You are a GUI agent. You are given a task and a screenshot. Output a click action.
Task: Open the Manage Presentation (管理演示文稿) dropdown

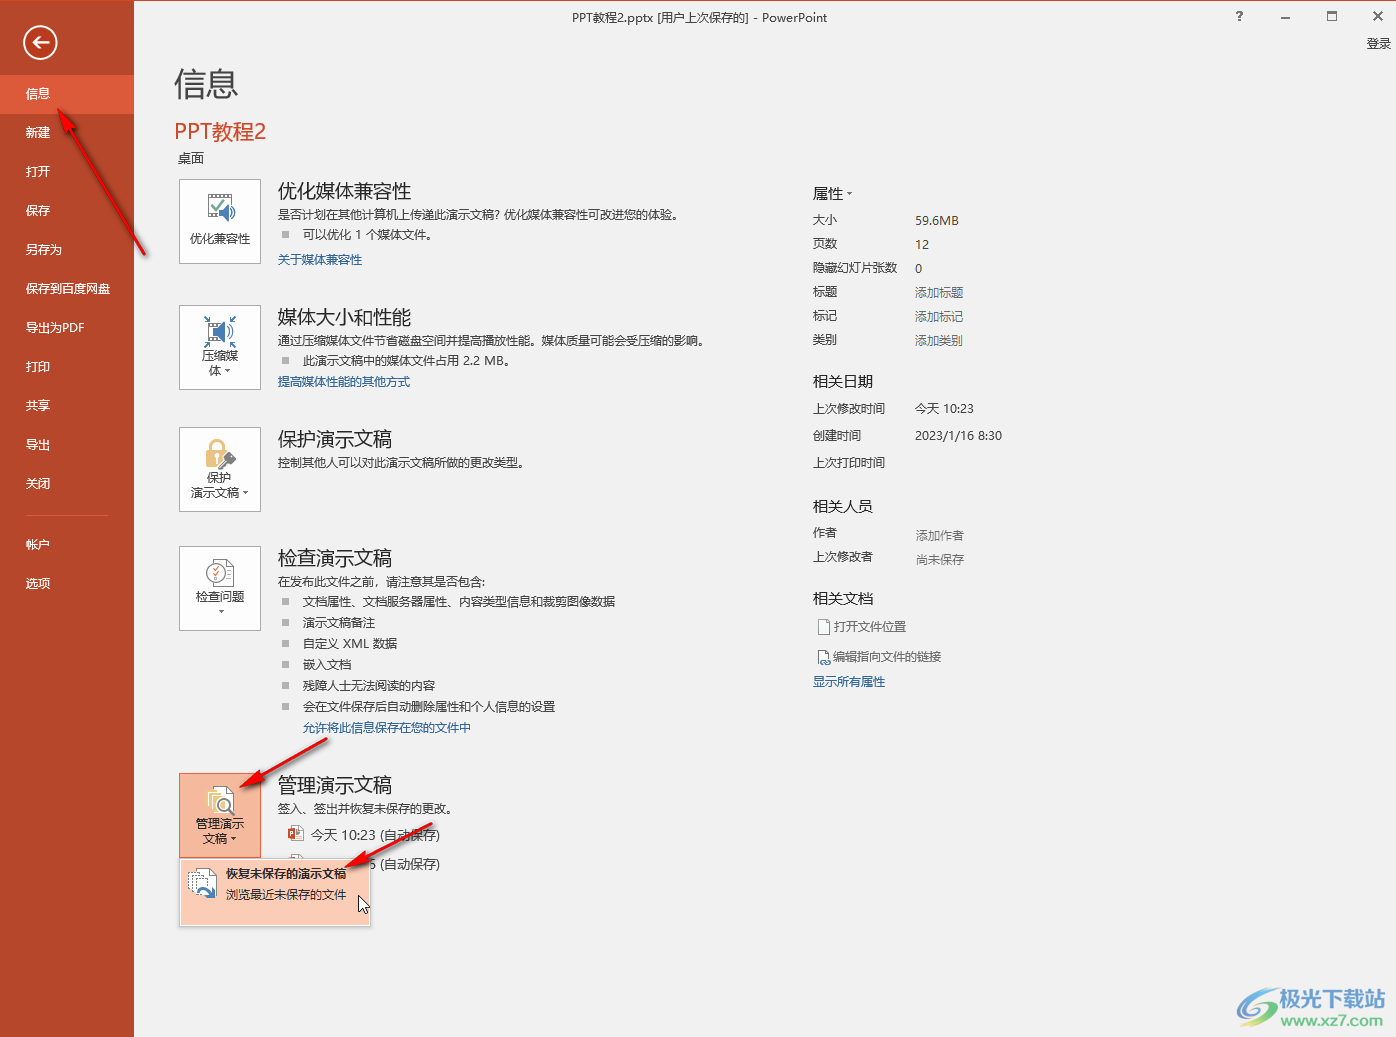[x=220, y=815]
